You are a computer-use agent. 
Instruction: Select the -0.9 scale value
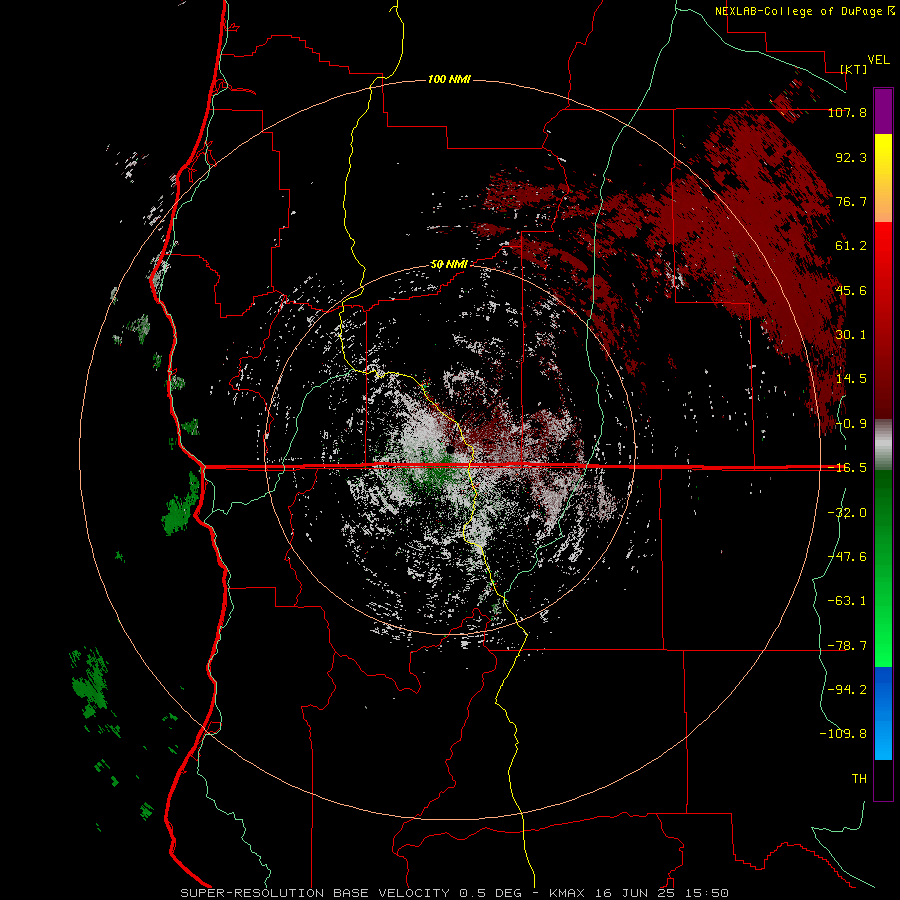pyautogui.click(x=851, y=424)
